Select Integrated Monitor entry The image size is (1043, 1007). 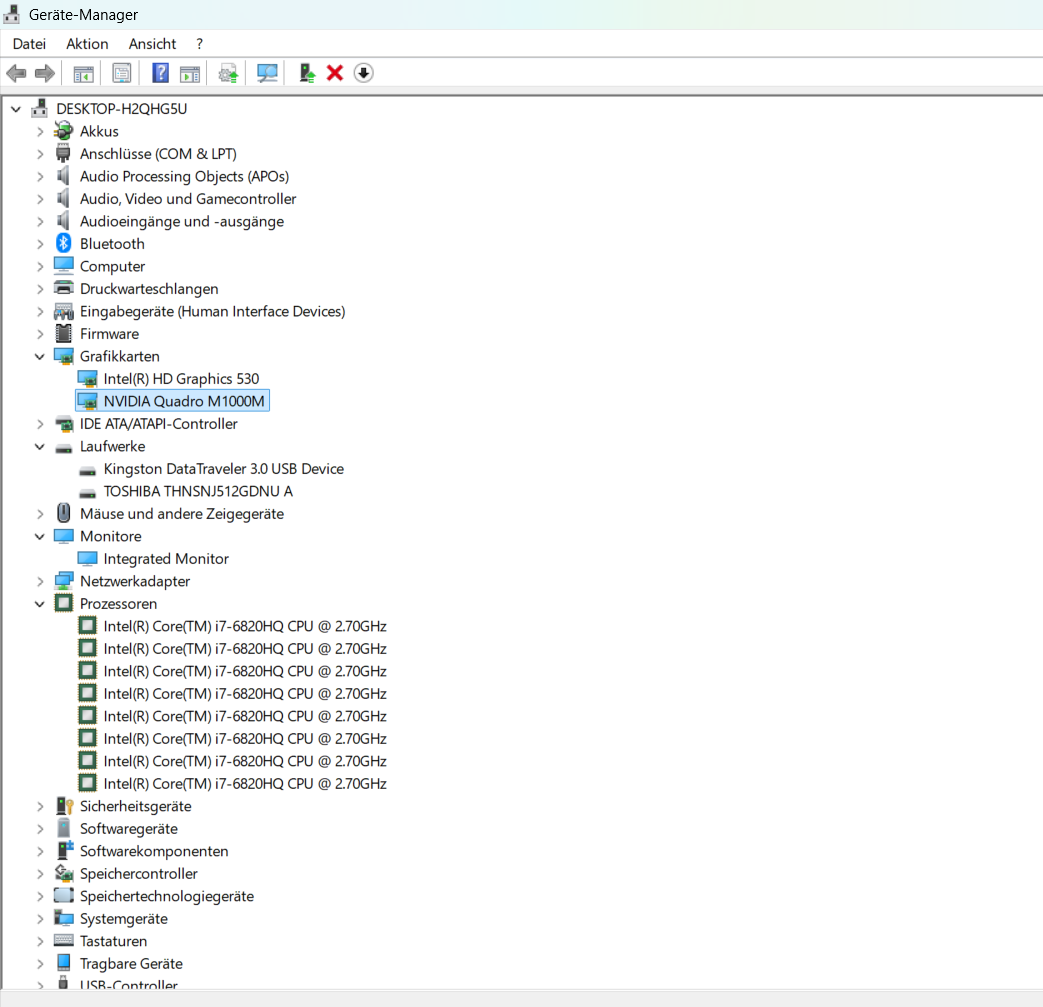166,559
